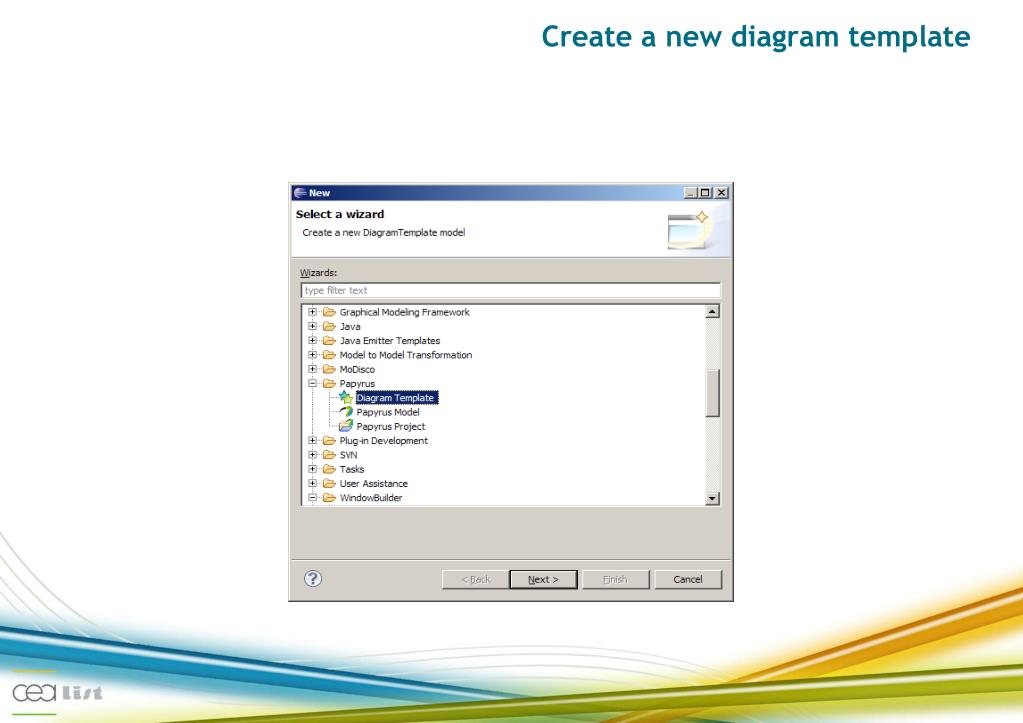Select the SVN label
The image size is (1023, 723).
[x=348, y=455]
